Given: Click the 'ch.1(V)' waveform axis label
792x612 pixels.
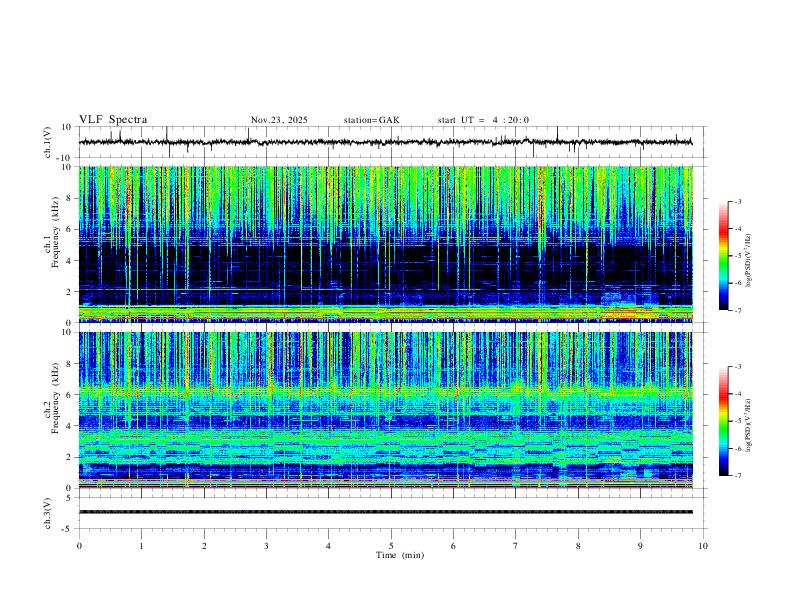Looking at the screenshot, I should coord(48,142).
